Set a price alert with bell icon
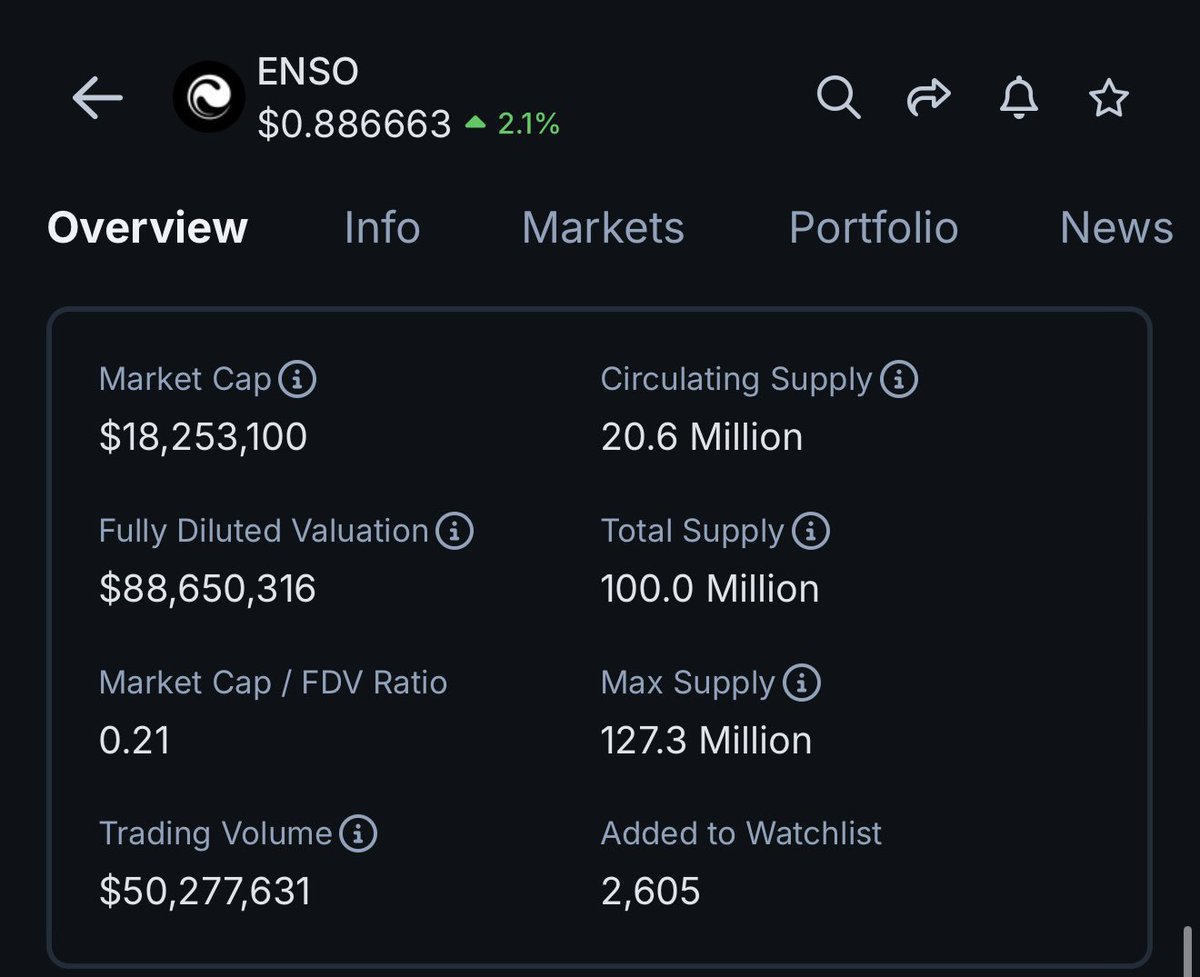 tap(1018, 98)
